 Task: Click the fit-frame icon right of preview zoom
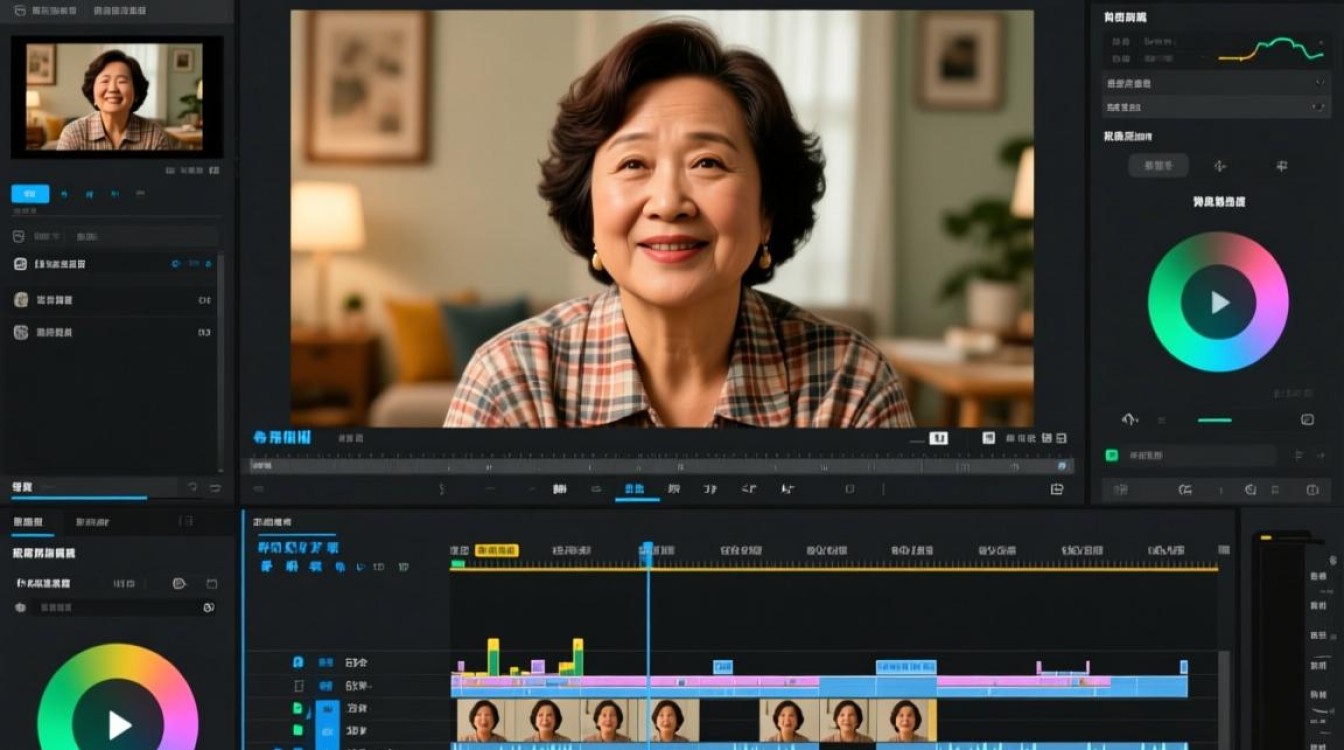[988, 438]
